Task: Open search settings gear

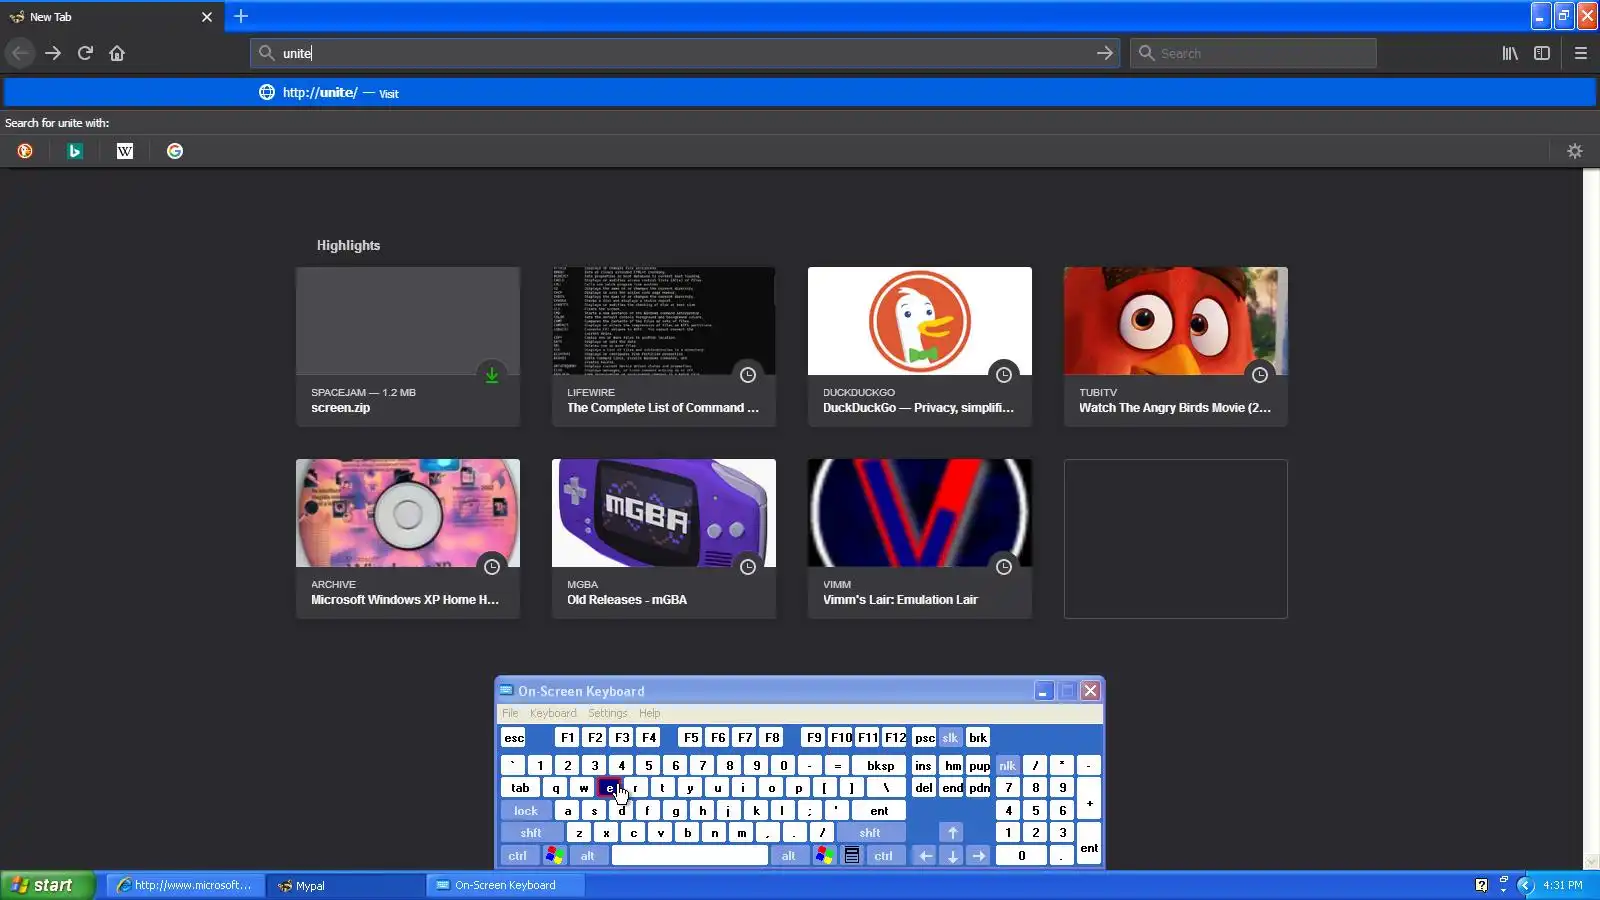Action: coord(1575,151)
